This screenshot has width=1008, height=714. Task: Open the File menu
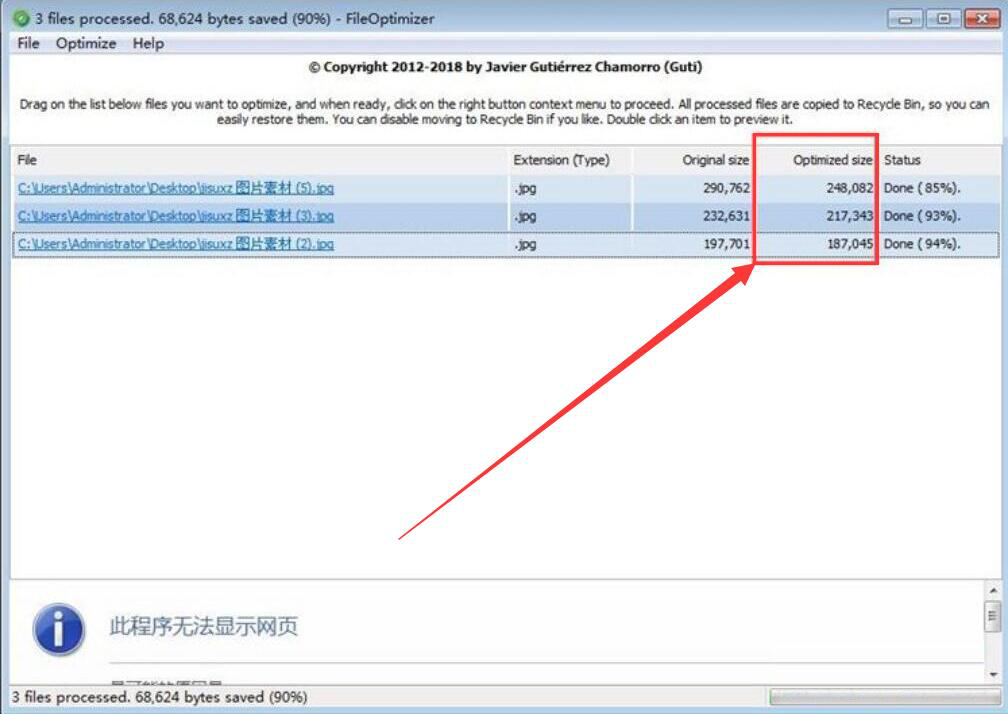point(28,44)
